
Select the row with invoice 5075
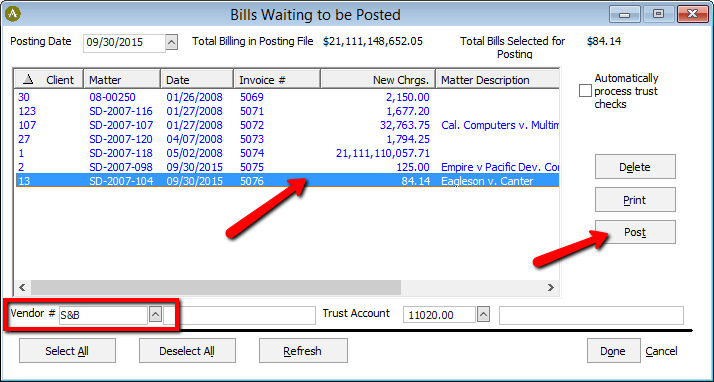point(287,167)
